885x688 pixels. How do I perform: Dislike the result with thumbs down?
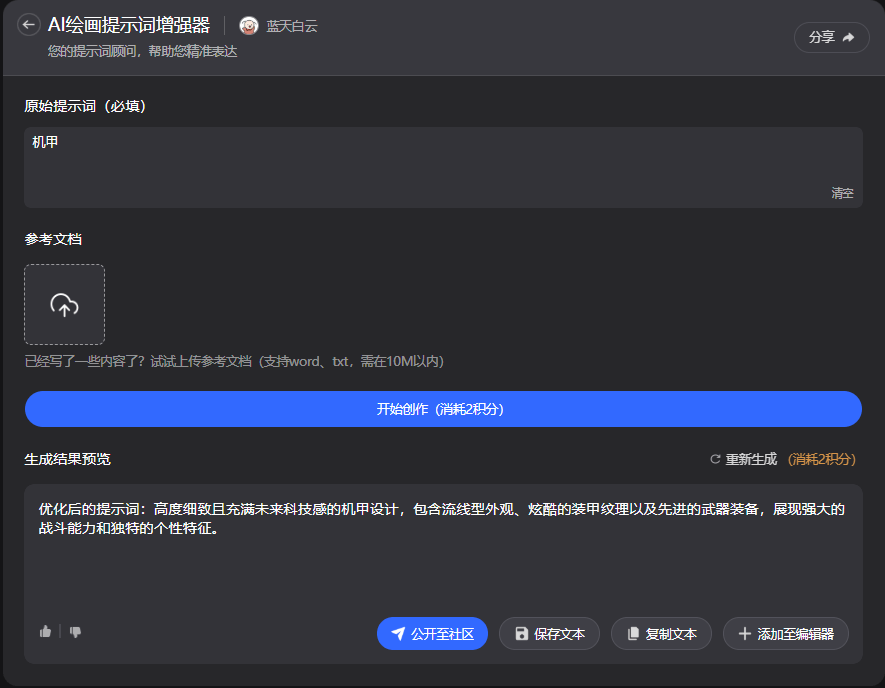click(x=75, y=631)
